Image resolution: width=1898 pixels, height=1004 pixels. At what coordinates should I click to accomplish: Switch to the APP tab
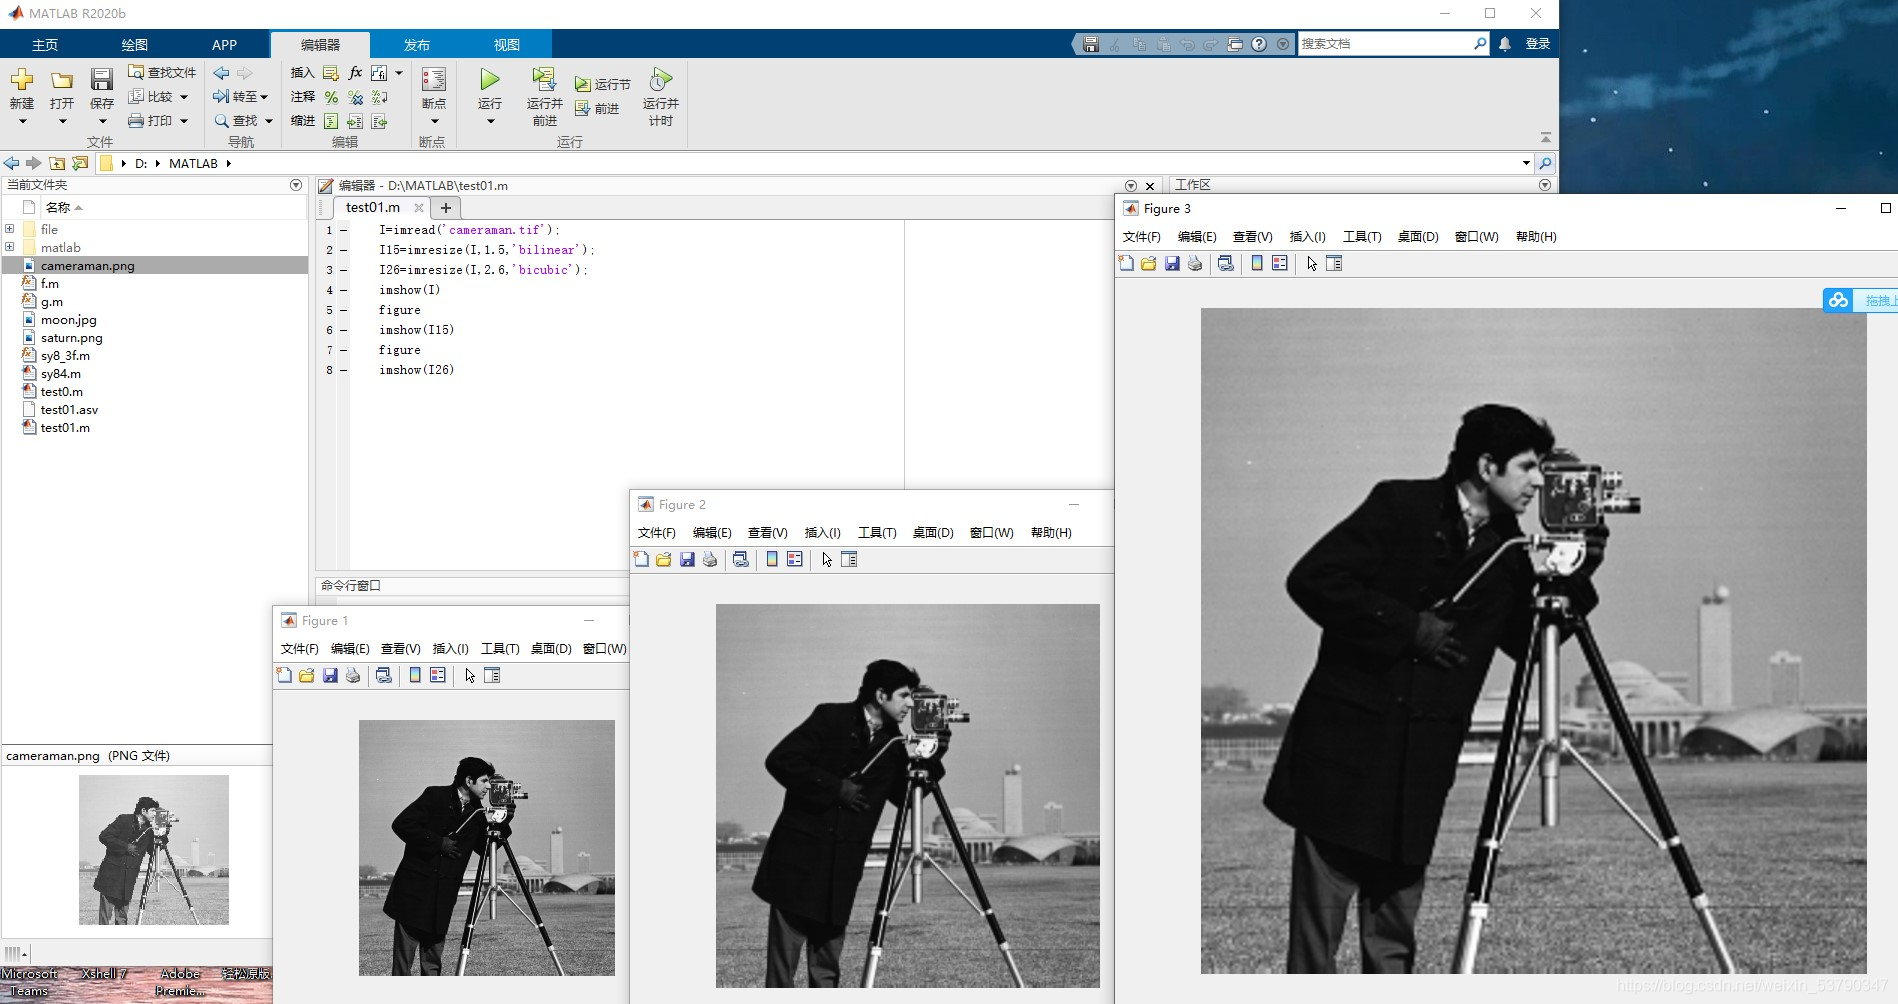[x=224, y=44]
